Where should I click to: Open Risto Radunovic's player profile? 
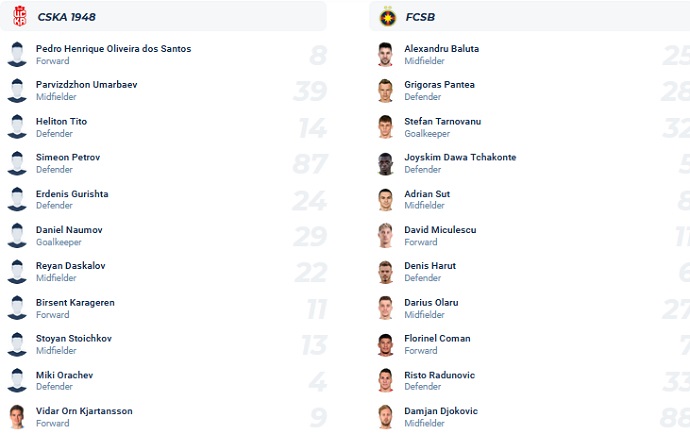pos(439,375)
